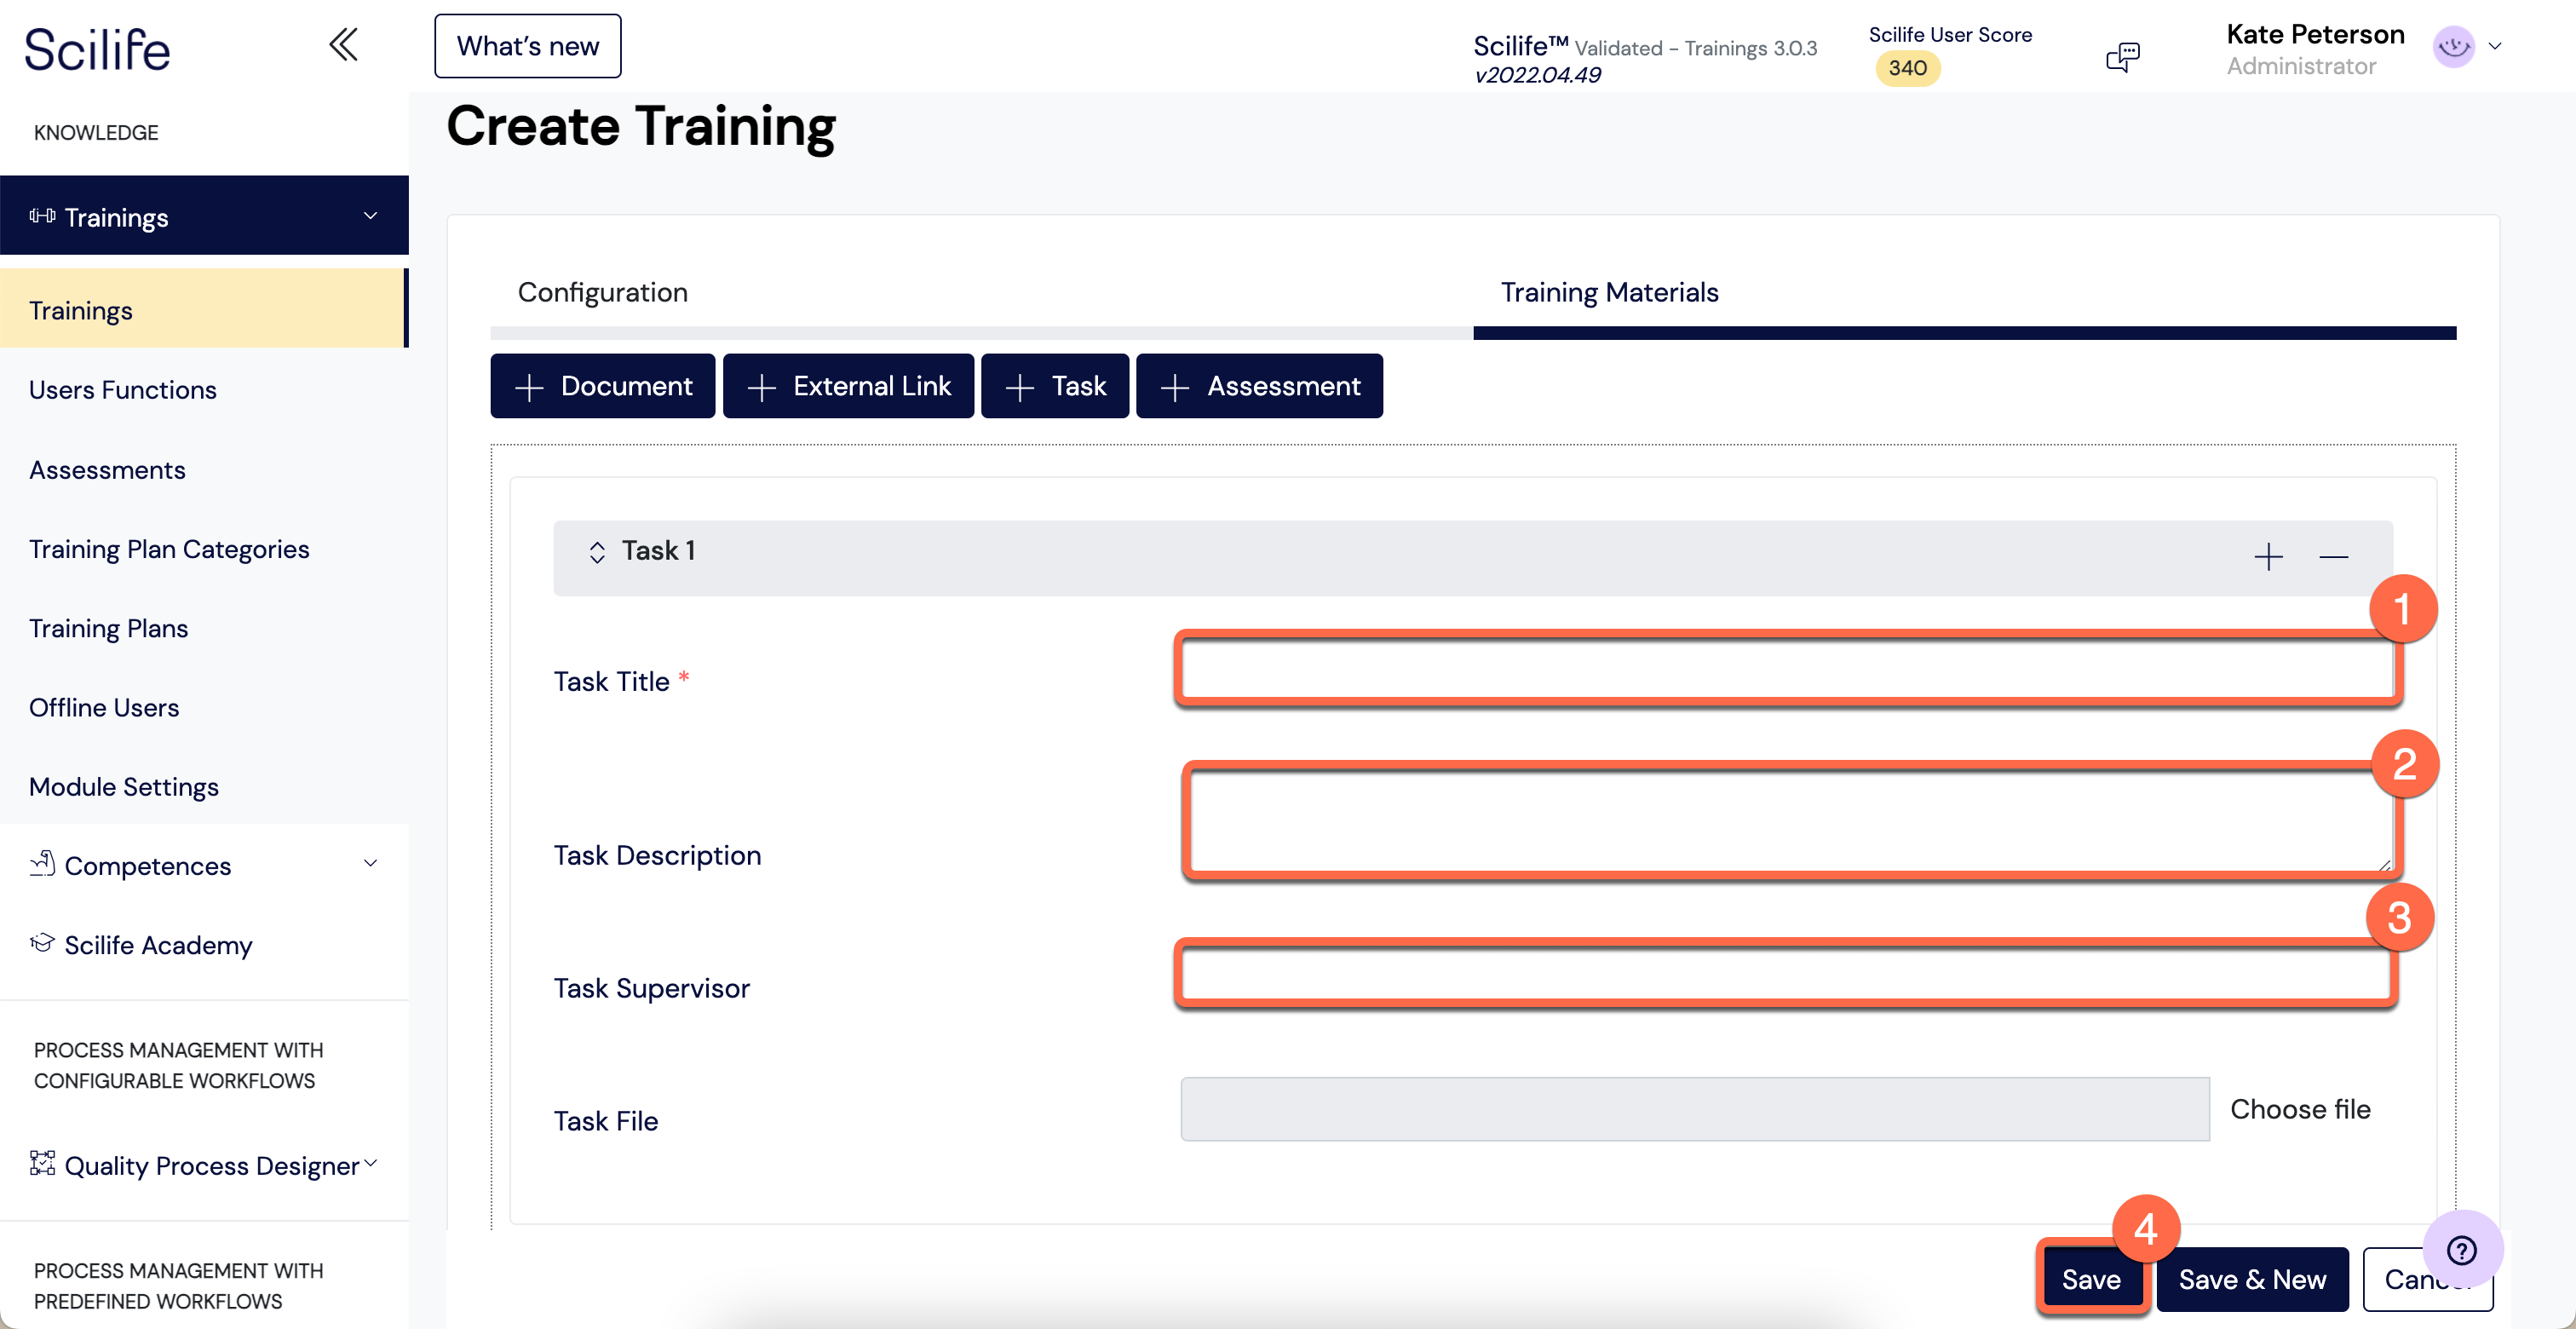
Task: Open the chat messages icon
Action: click(2122, 57)
